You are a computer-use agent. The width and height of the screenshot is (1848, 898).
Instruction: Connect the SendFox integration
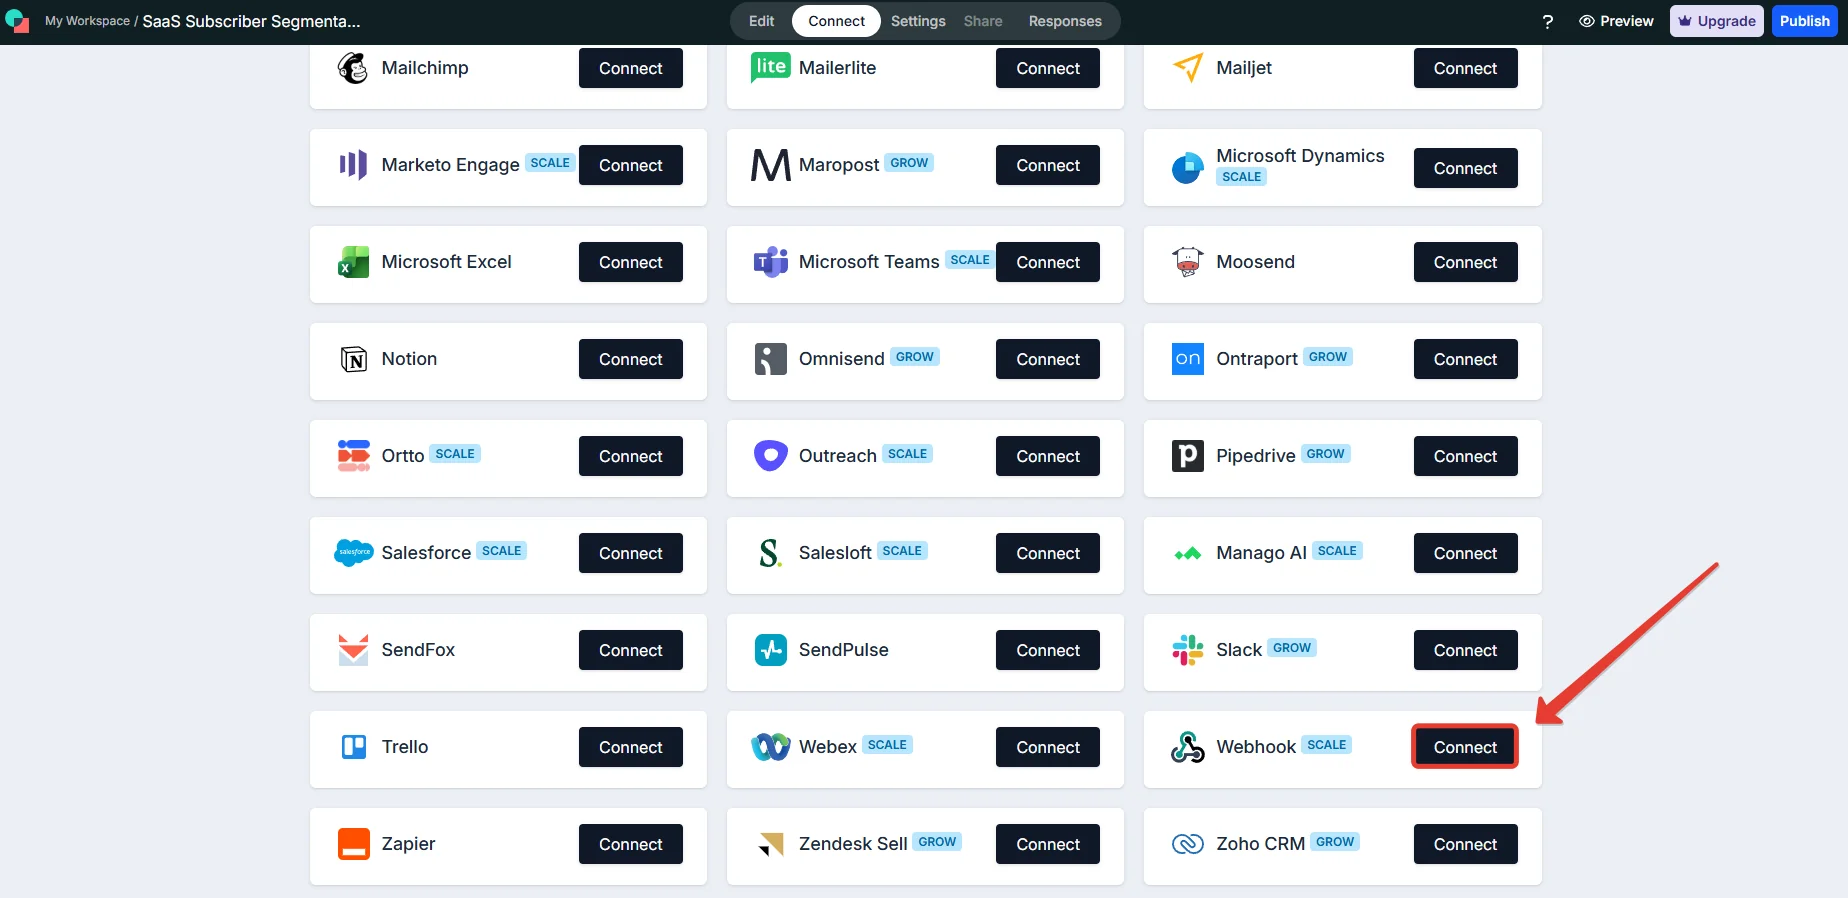[631, 650]
